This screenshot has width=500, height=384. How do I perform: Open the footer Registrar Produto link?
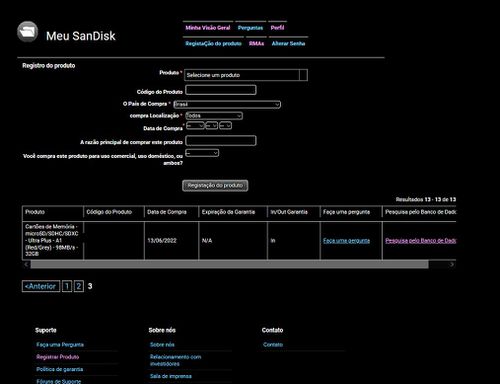58,357
